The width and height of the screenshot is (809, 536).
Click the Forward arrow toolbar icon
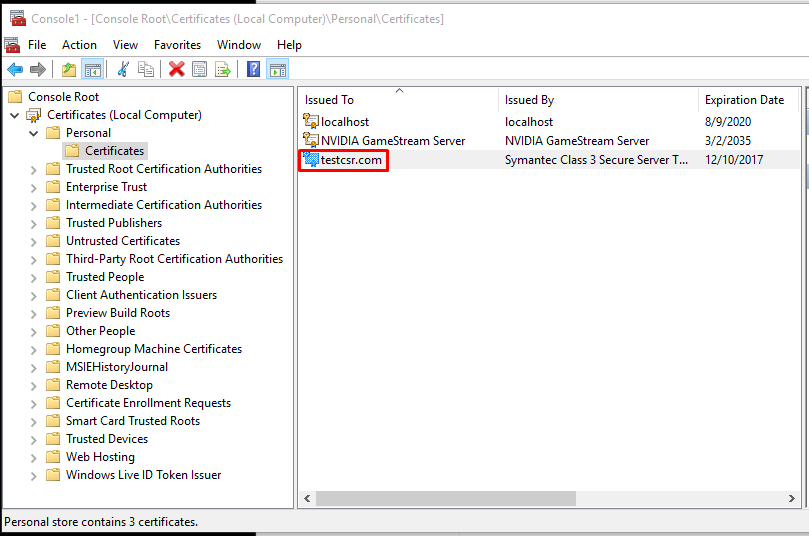[38, 69]
